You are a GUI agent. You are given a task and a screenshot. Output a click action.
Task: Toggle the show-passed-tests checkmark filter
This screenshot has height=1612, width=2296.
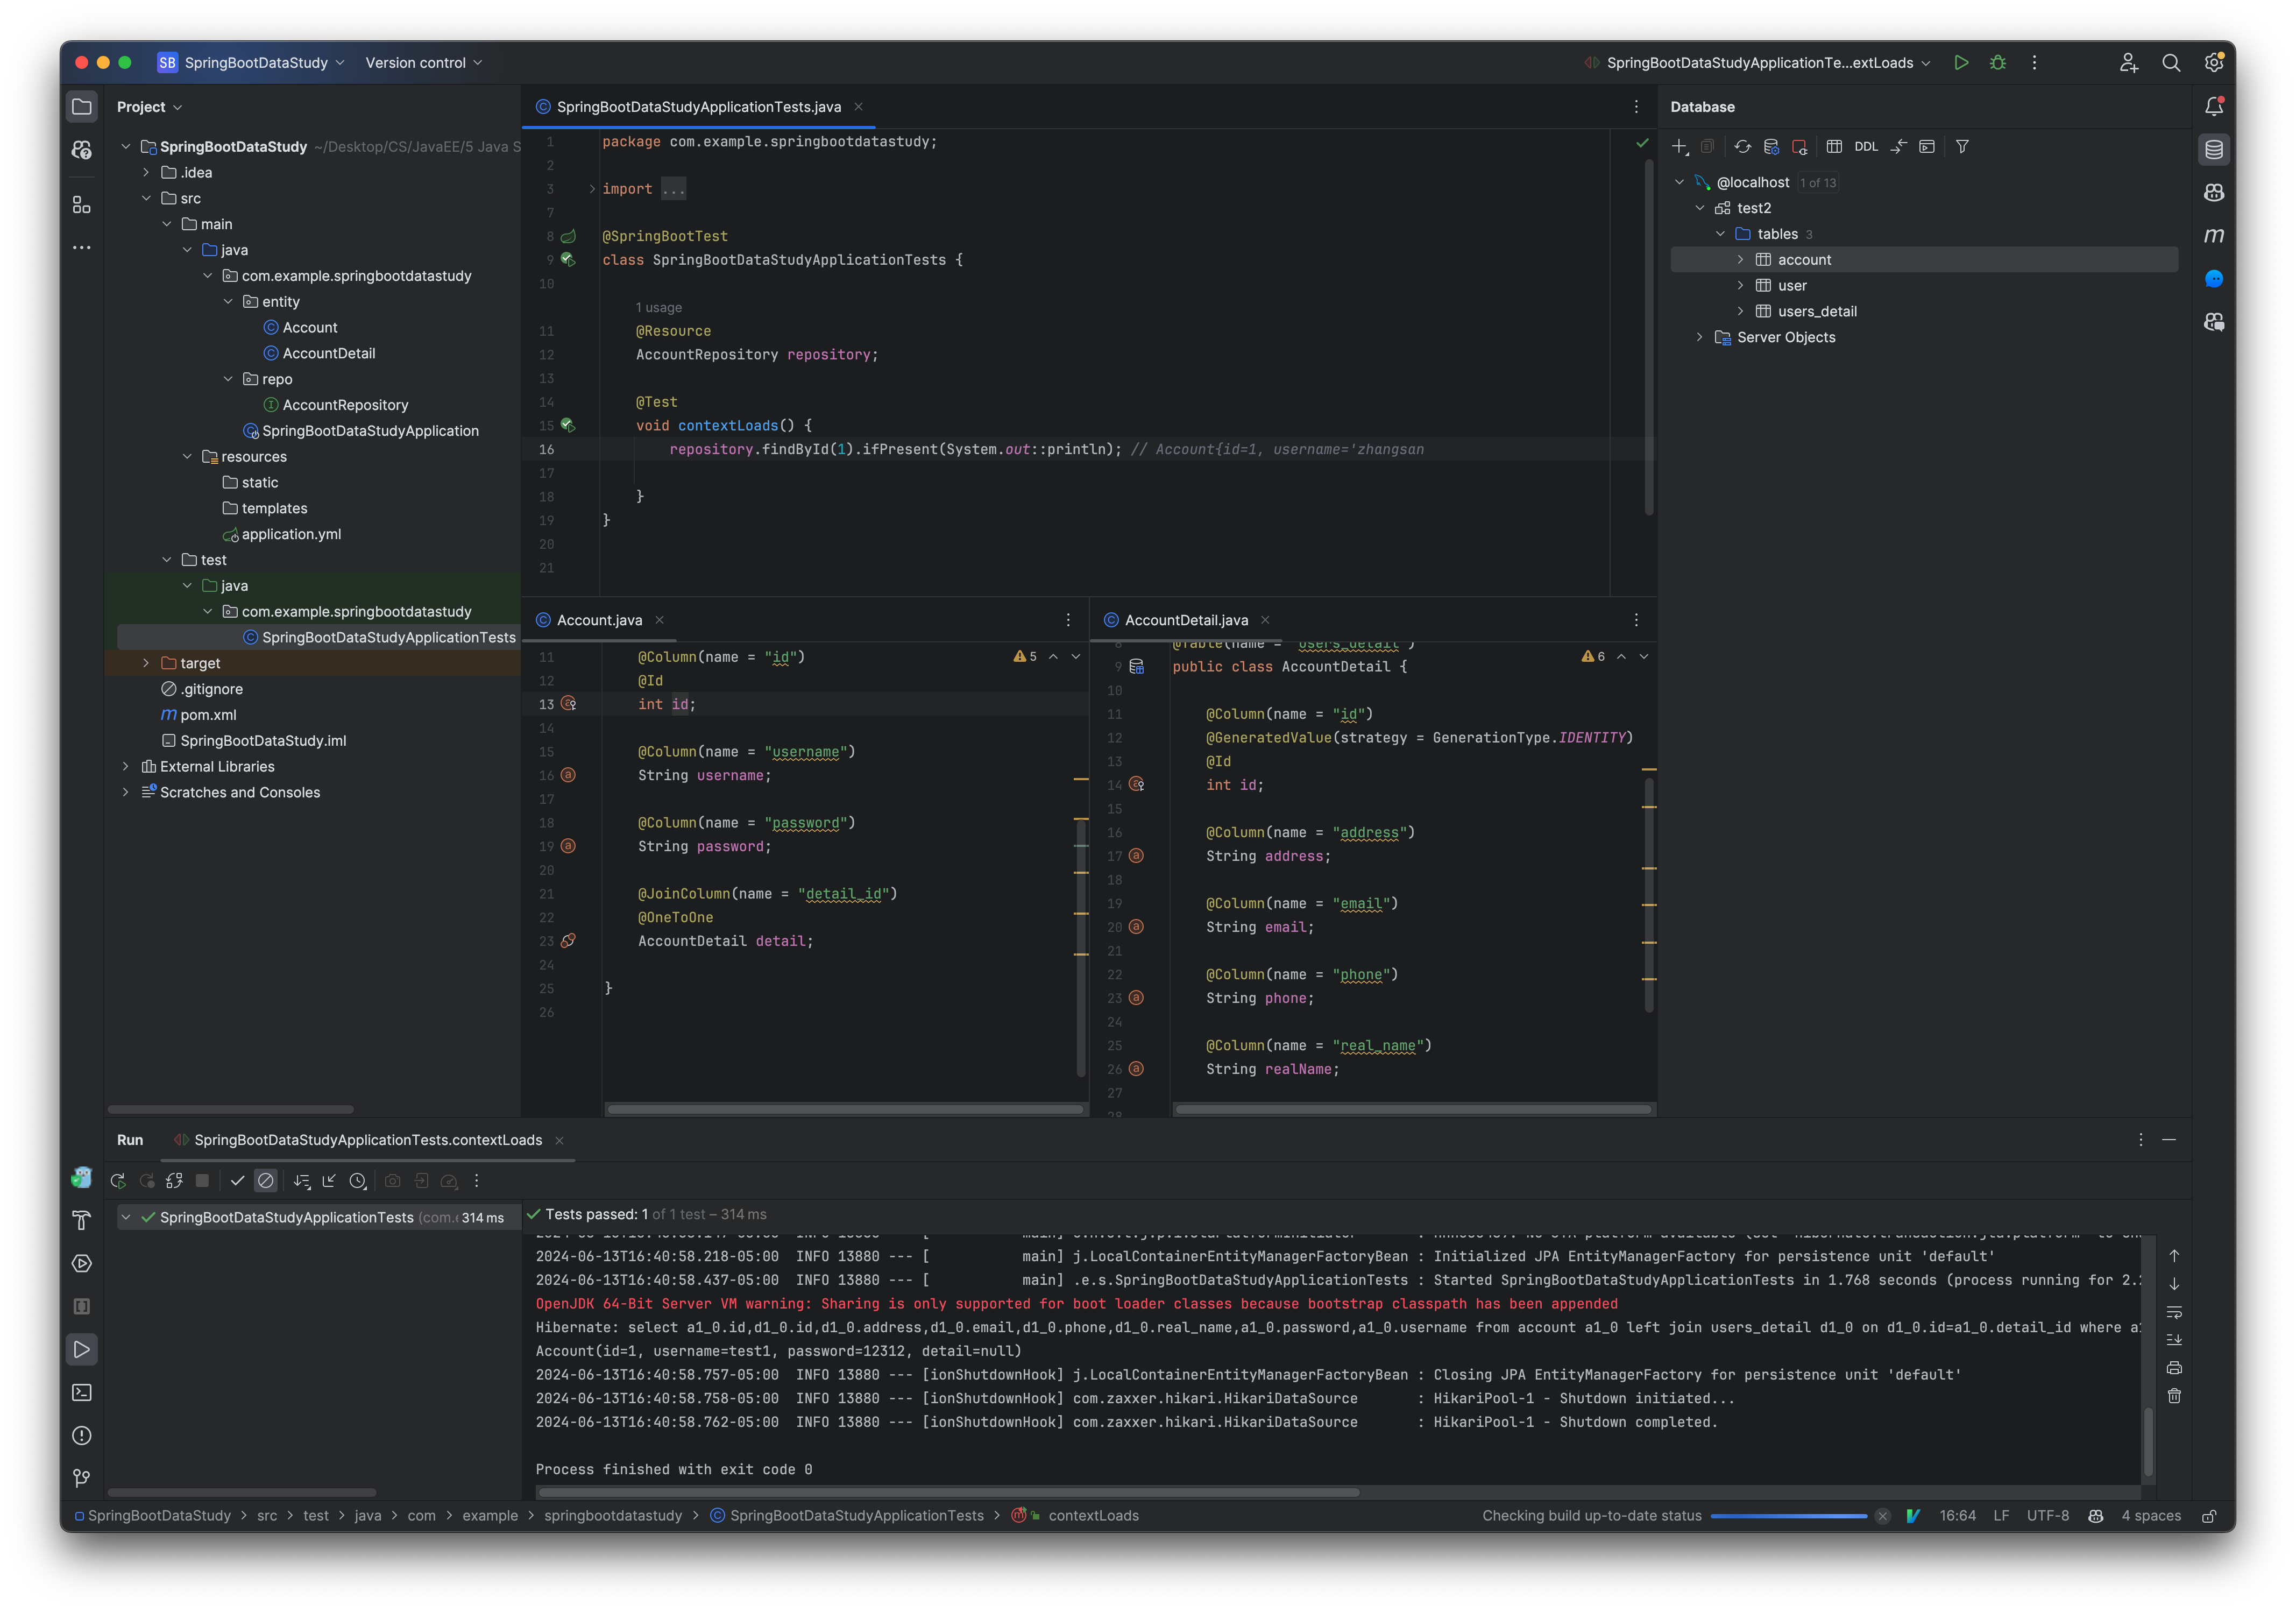(238, 1181)
